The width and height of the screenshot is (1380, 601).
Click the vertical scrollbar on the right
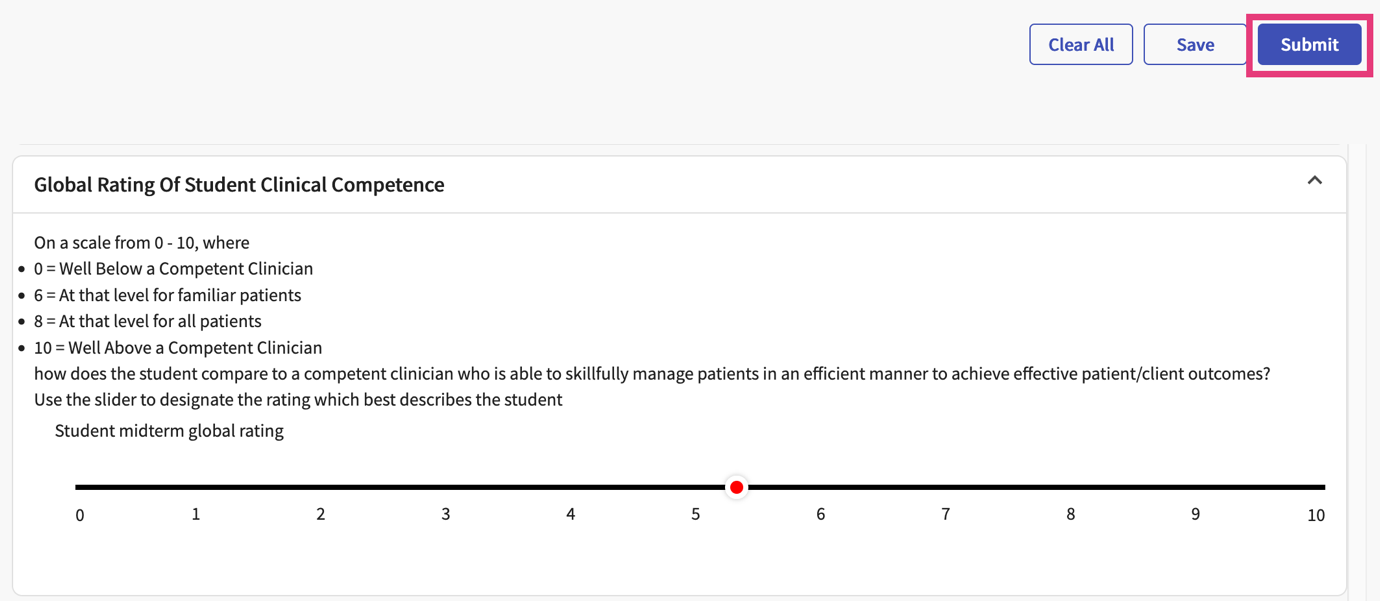(x=1357, y=370)
